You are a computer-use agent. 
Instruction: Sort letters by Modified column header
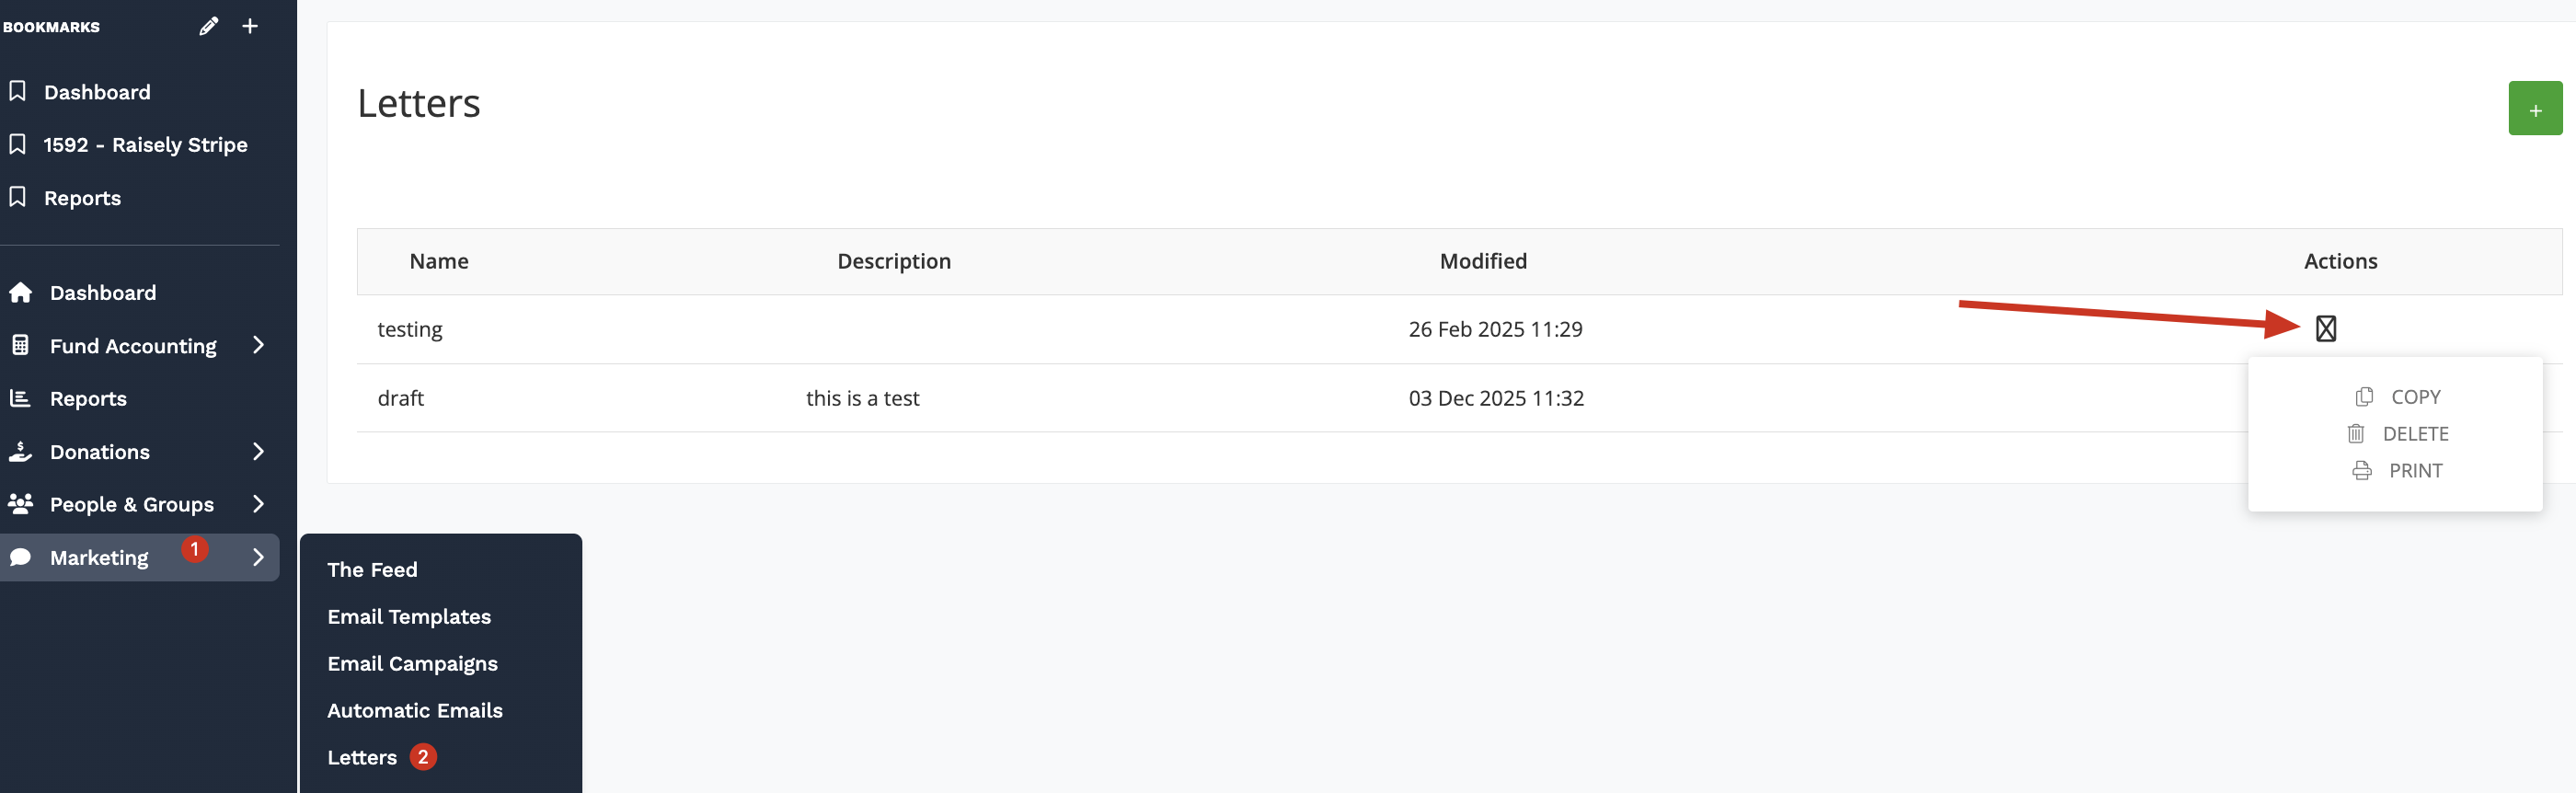[x=1483, y=261]
